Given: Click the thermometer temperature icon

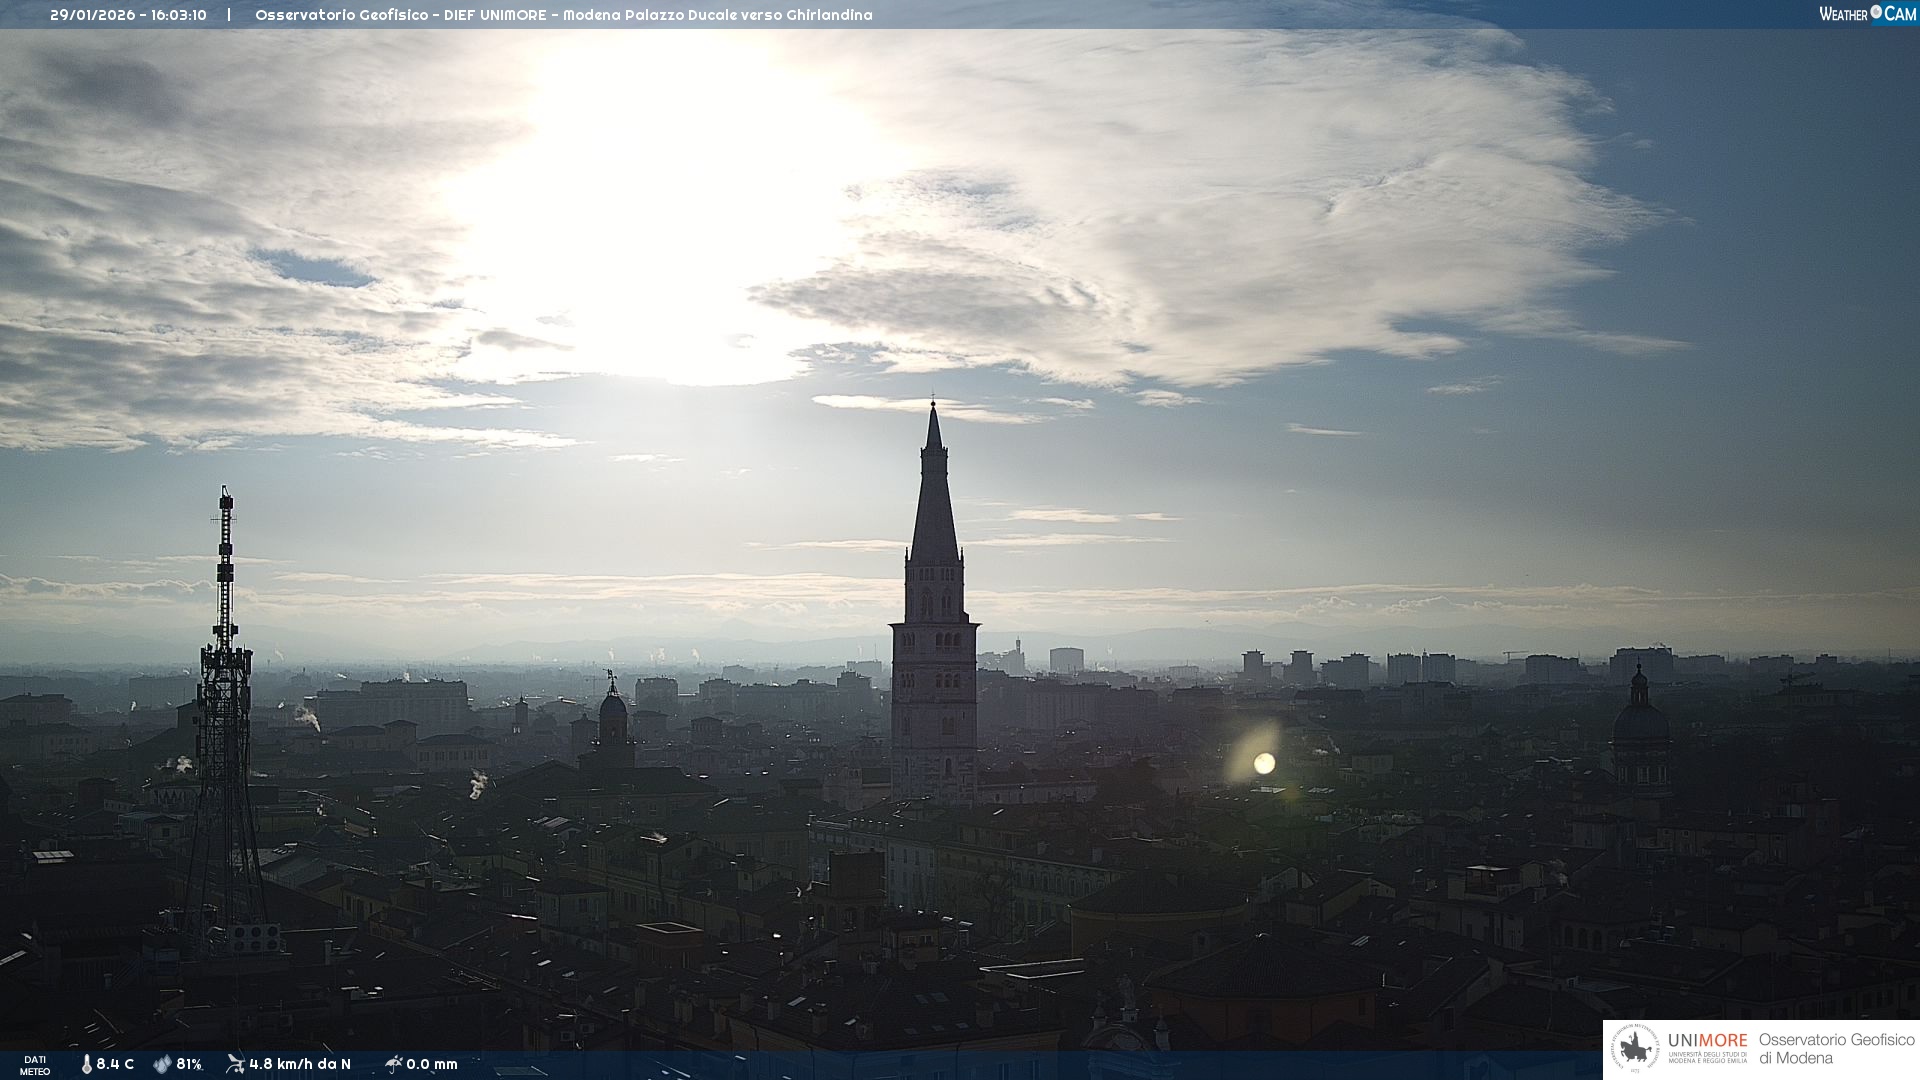Looking at the screenshot, I should tap(87, 1064).
